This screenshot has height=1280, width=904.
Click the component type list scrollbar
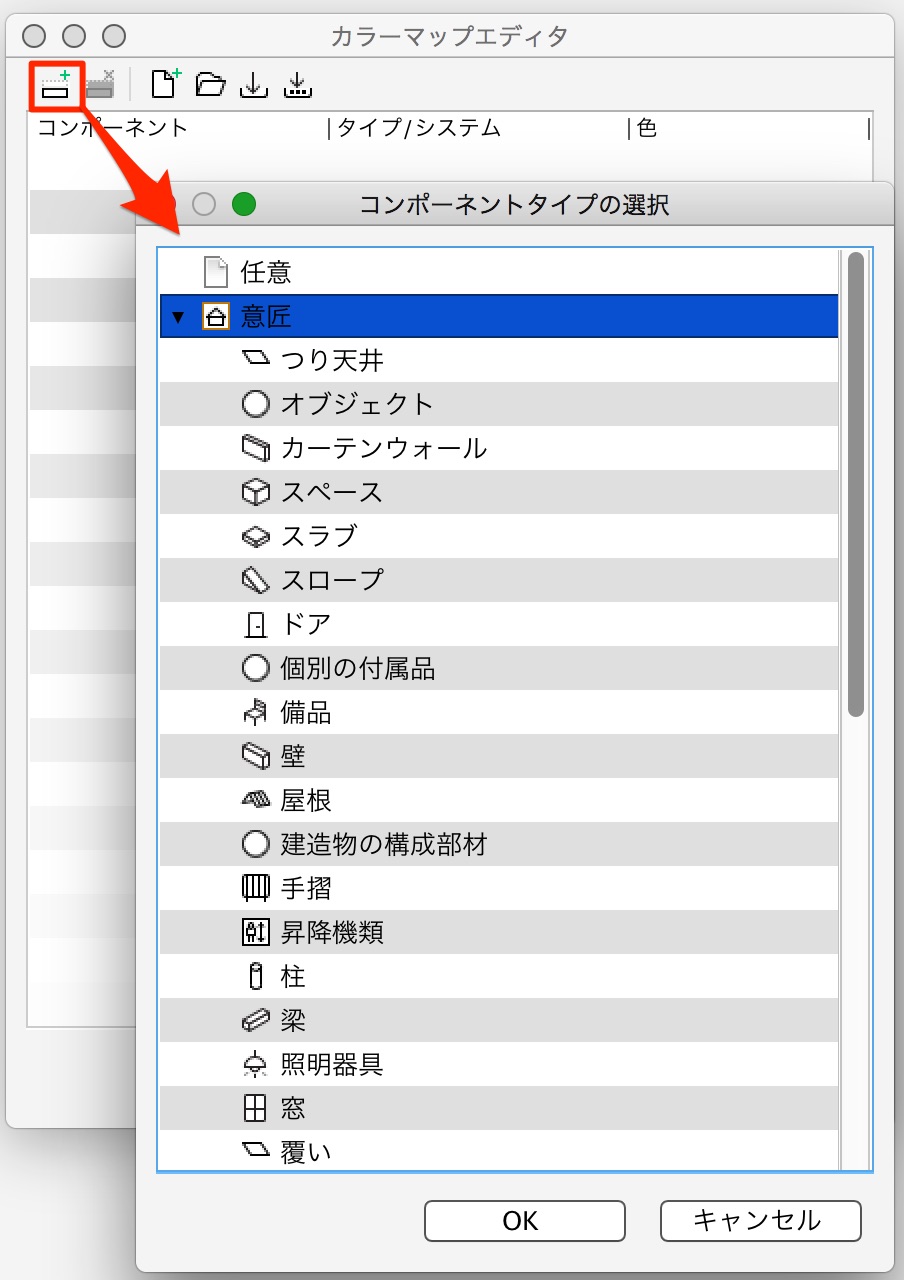tap(856, 484)
